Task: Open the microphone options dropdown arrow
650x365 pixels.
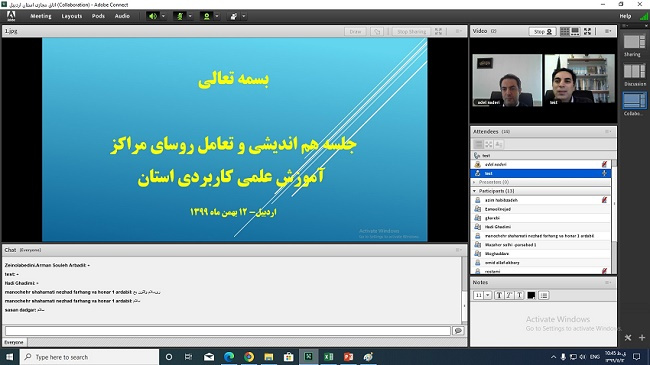Action: pyautogui.click(x=190, y=16)
